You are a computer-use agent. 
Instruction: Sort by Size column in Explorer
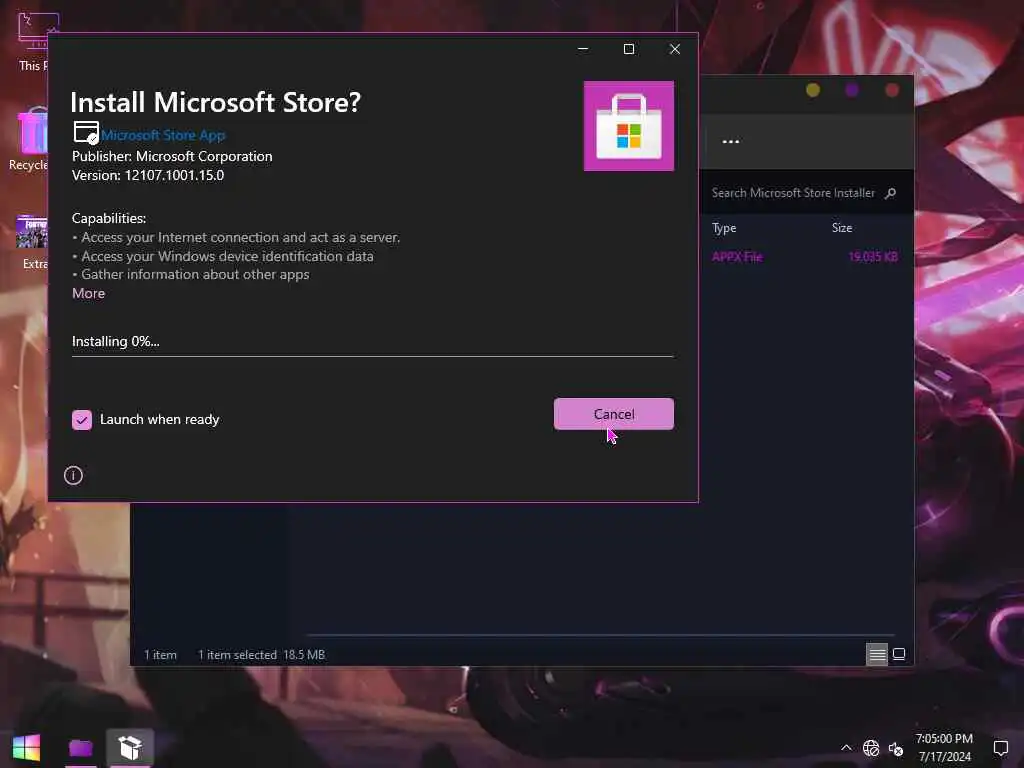click(842, 228)
